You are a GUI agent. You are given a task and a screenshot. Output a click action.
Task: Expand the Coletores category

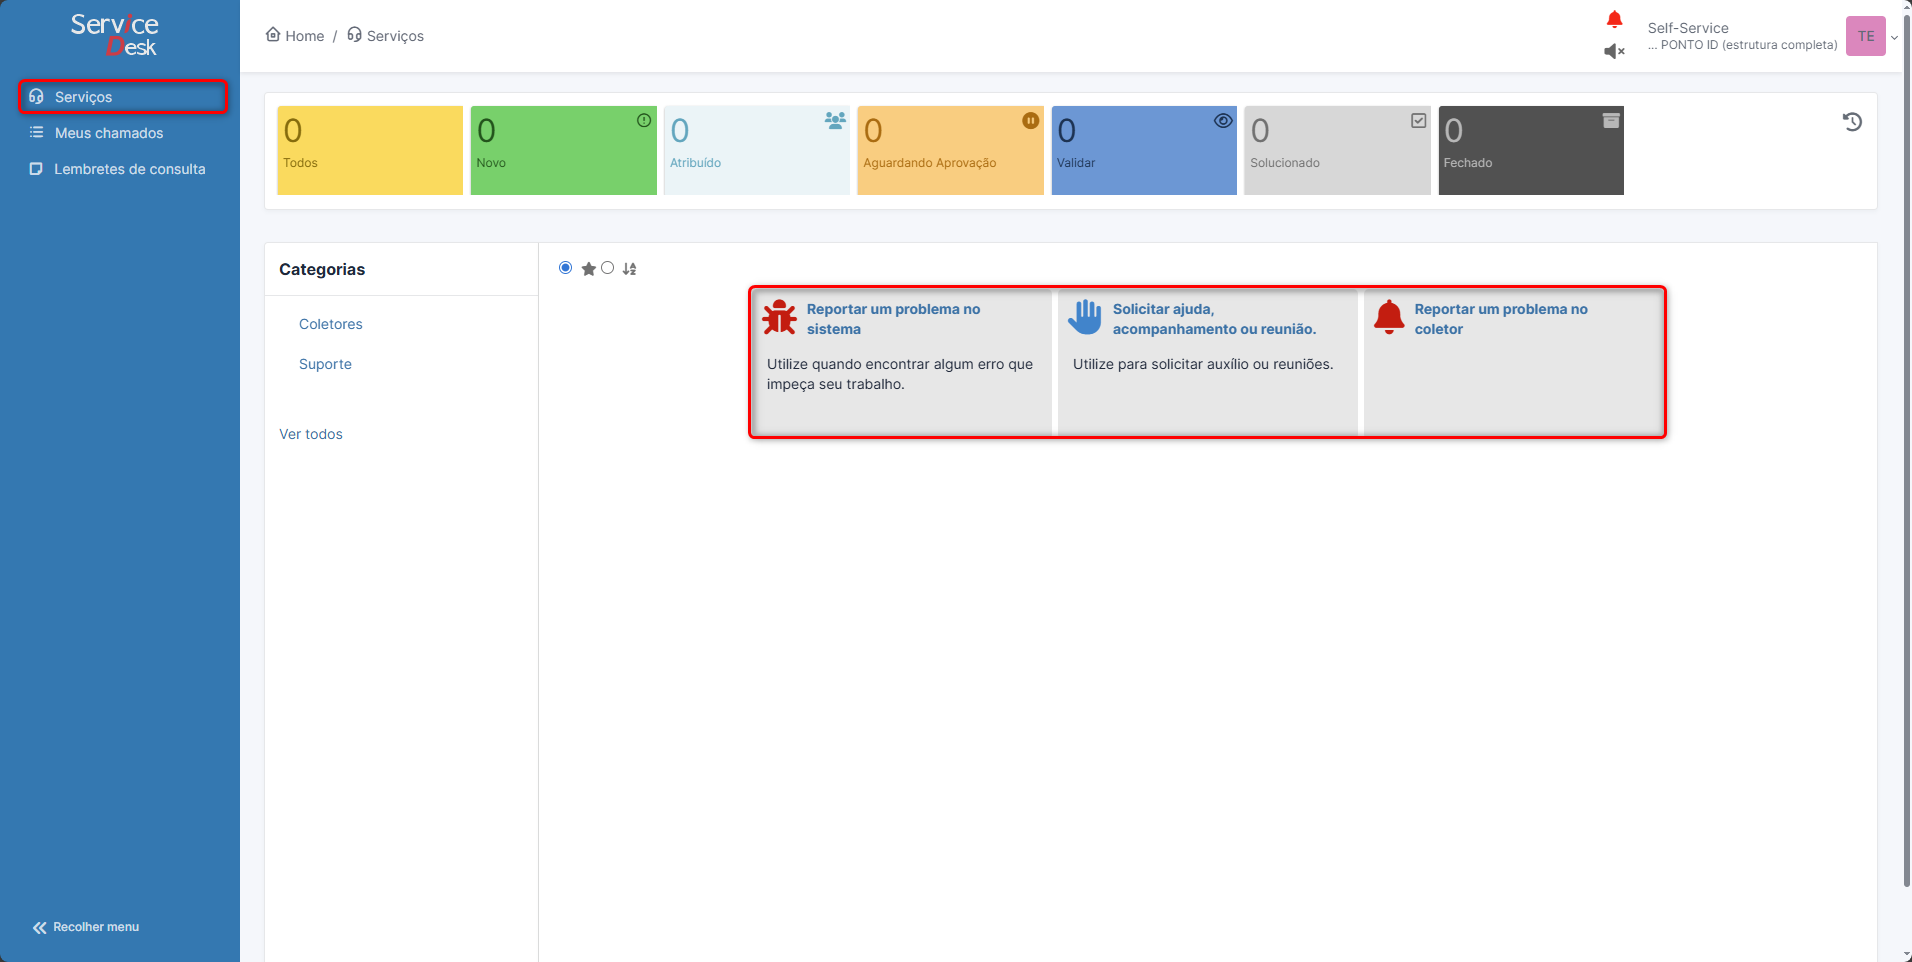pos(330,324)
